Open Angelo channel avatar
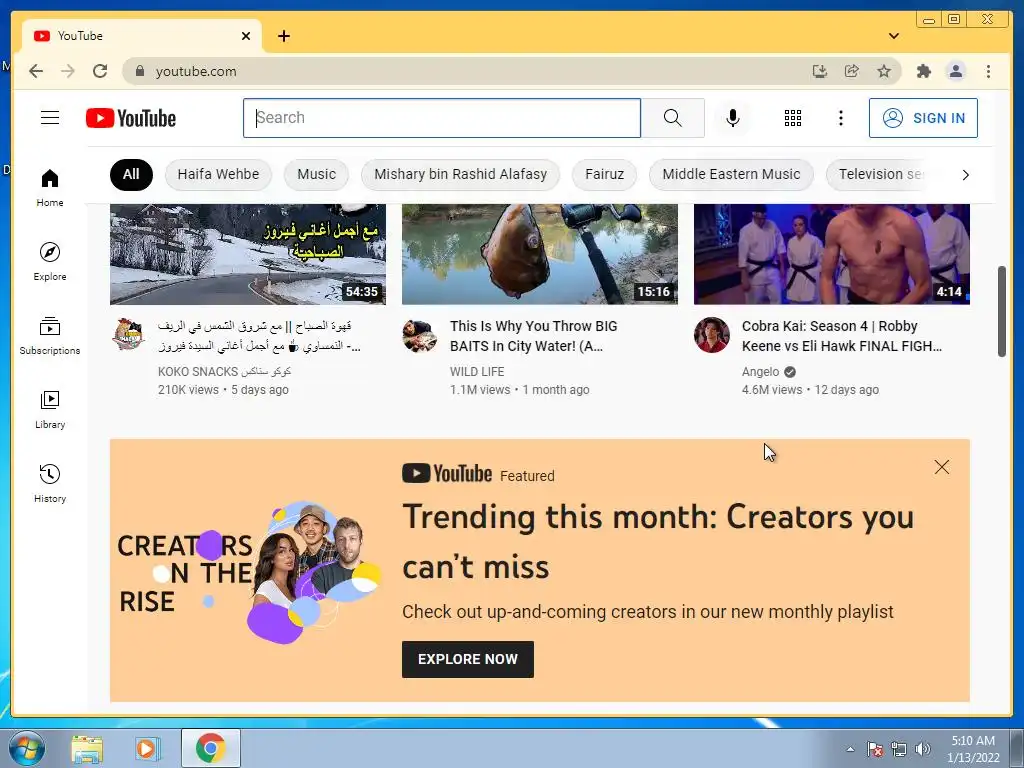Image resolution: width=1024 pixels, height=768 pixels. (712, 335)
